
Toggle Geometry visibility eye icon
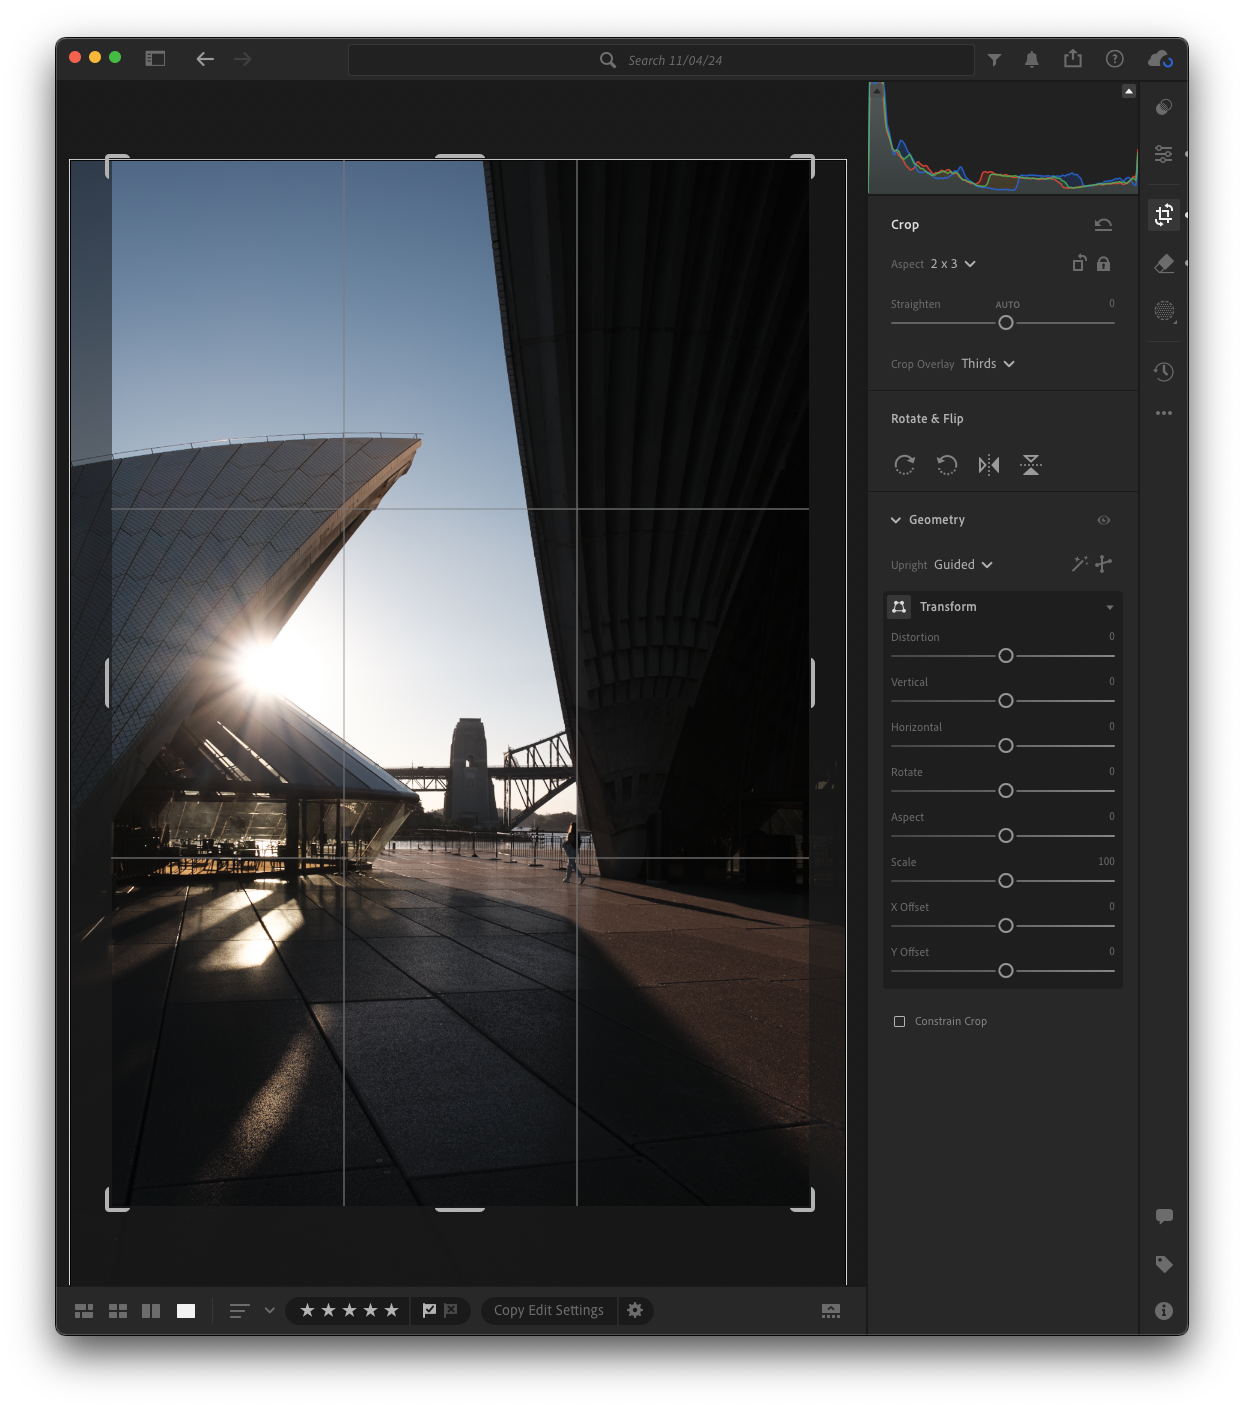(x=1104, y=520)
